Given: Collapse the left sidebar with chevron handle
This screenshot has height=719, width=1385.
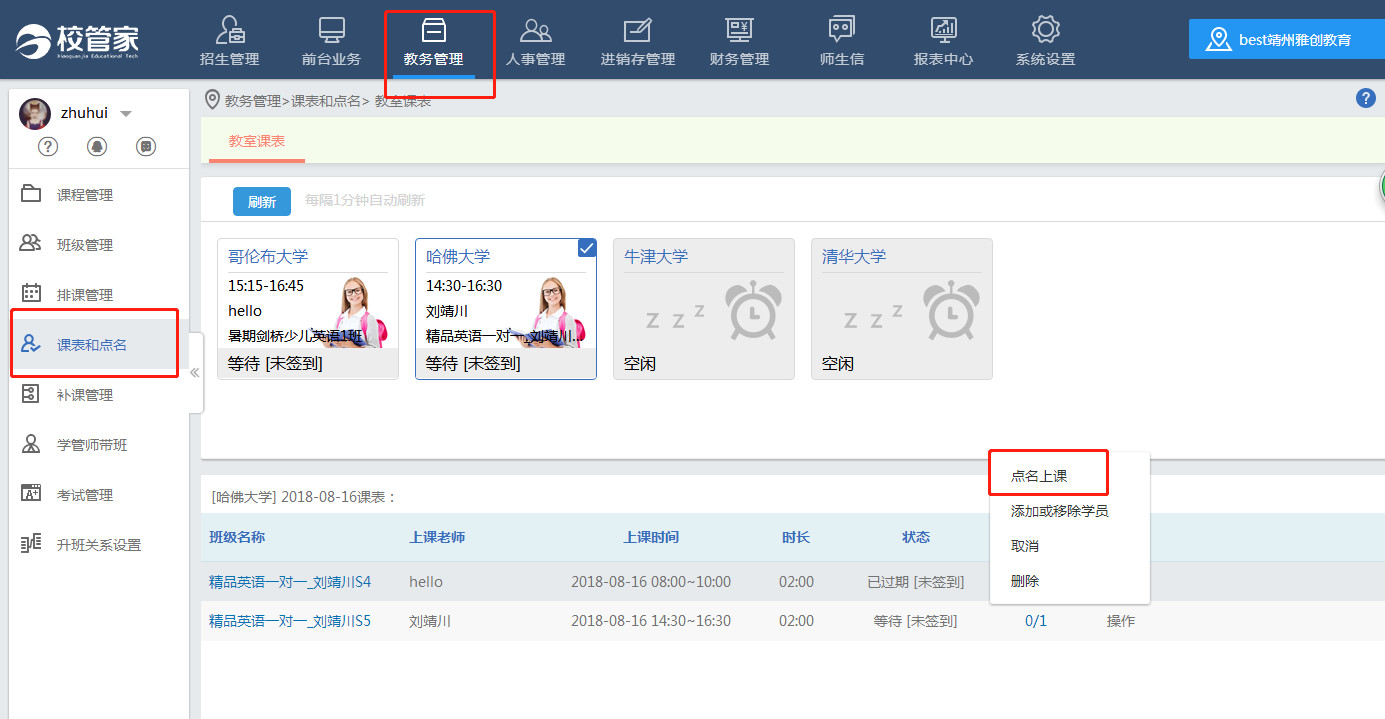Looking at the screenshot, I should click(195, 372).
